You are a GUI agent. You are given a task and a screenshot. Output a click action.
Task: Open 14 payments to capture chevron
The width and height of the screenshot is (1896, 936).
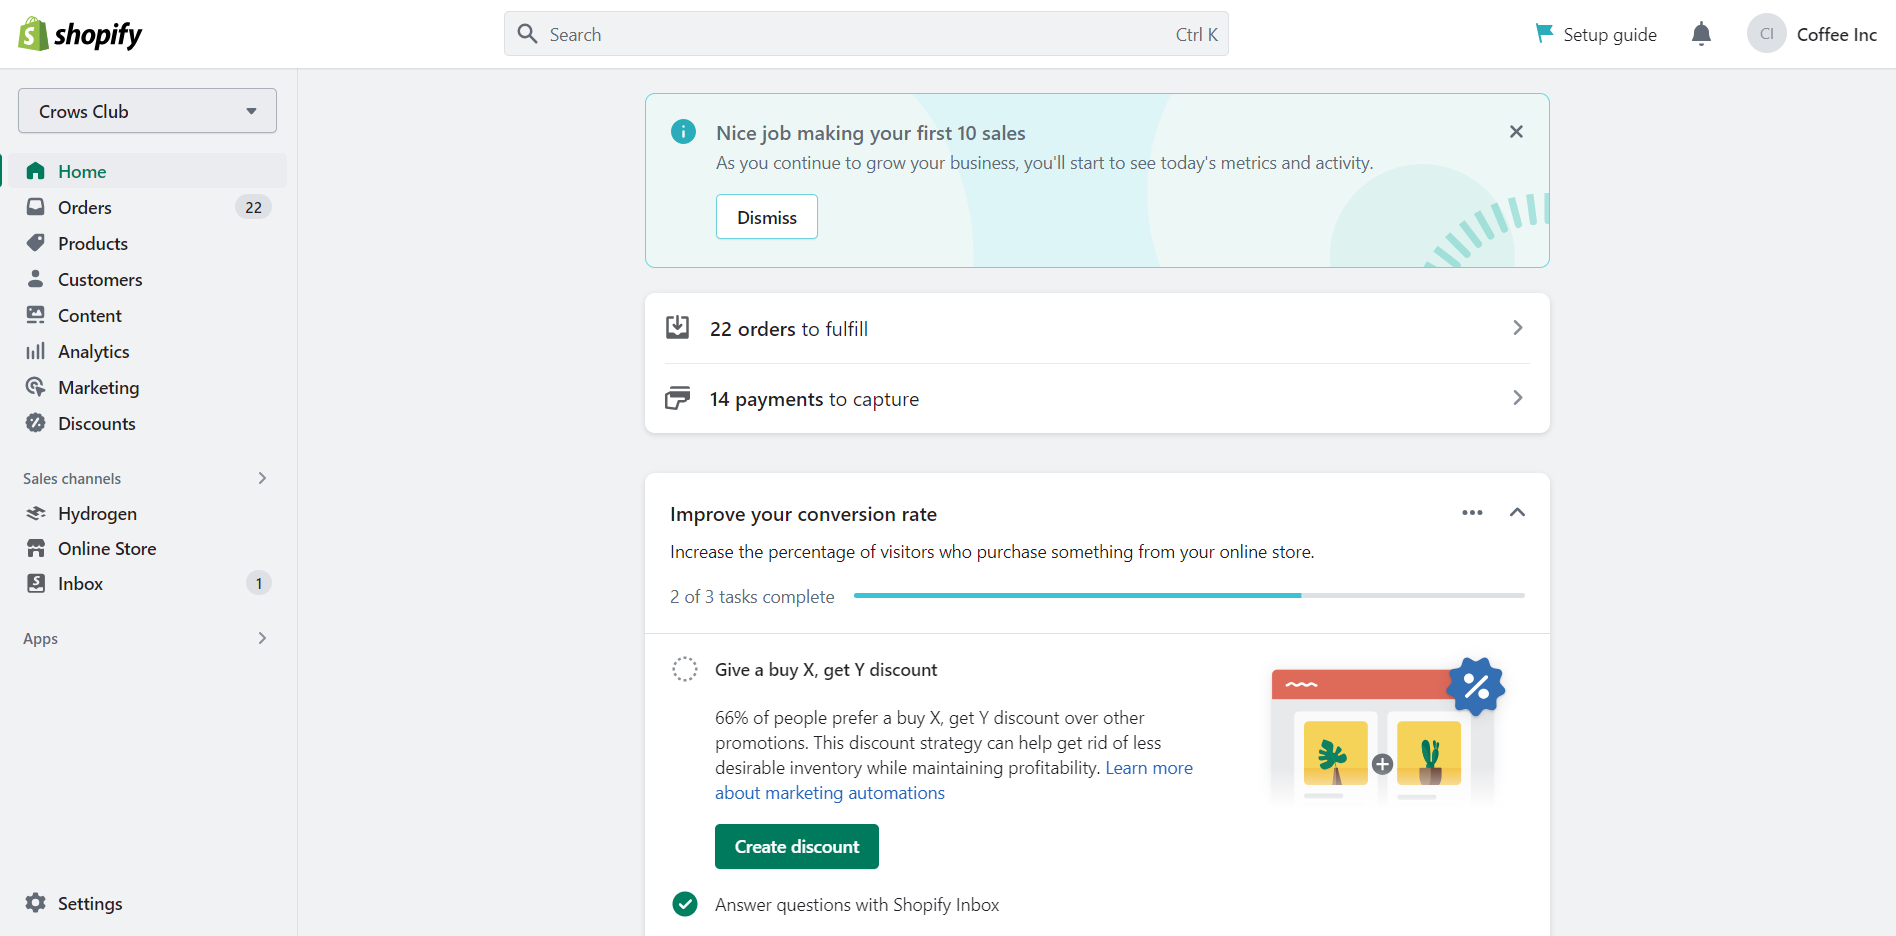point(1518,398)
